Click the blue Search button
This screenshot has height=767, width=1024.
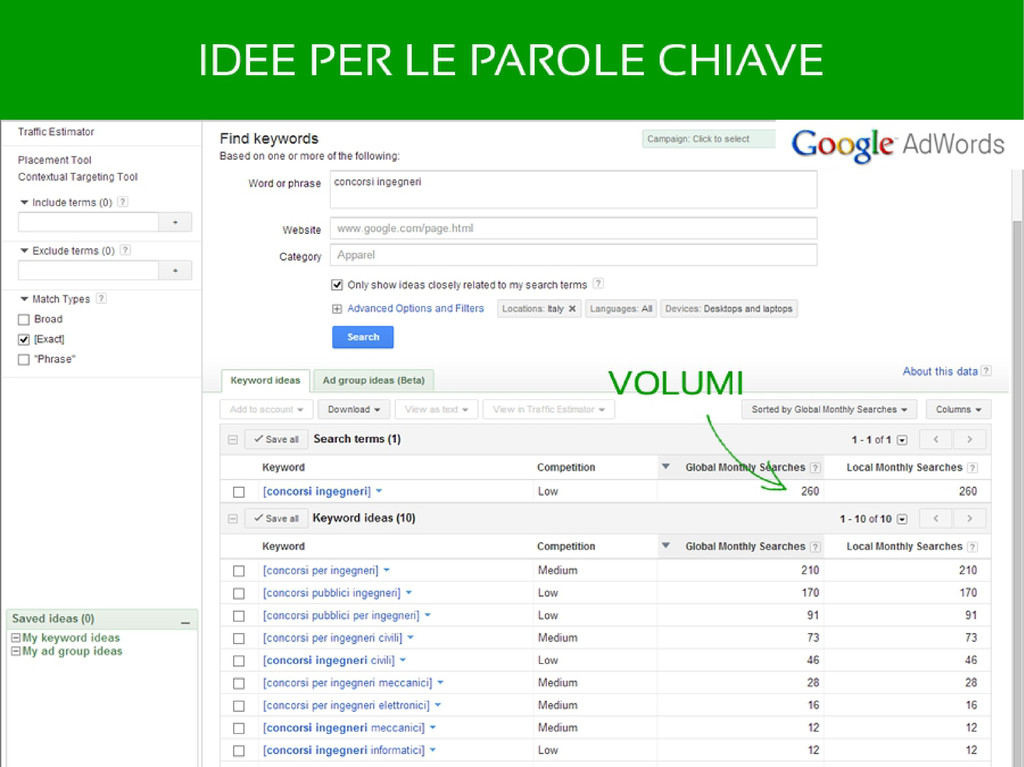pyautogui.click(x=363, y=337)
